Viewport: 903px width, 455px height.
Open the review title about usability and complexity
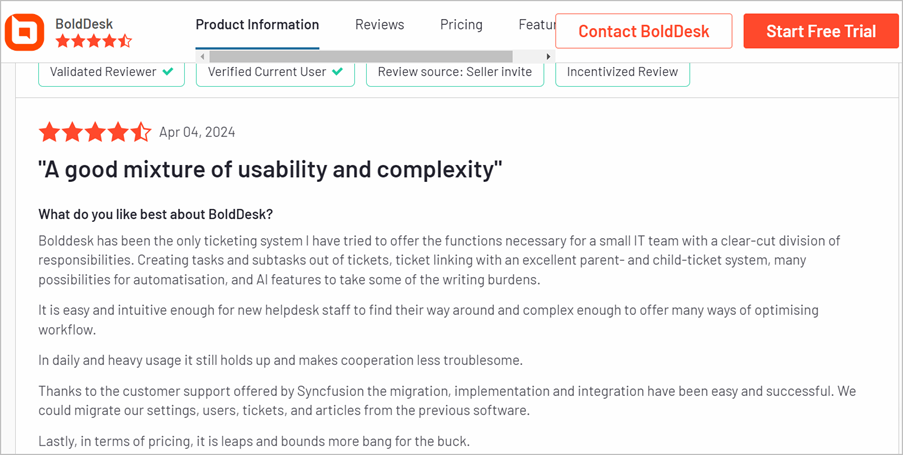pyautogui.click(x=270, y=170)
